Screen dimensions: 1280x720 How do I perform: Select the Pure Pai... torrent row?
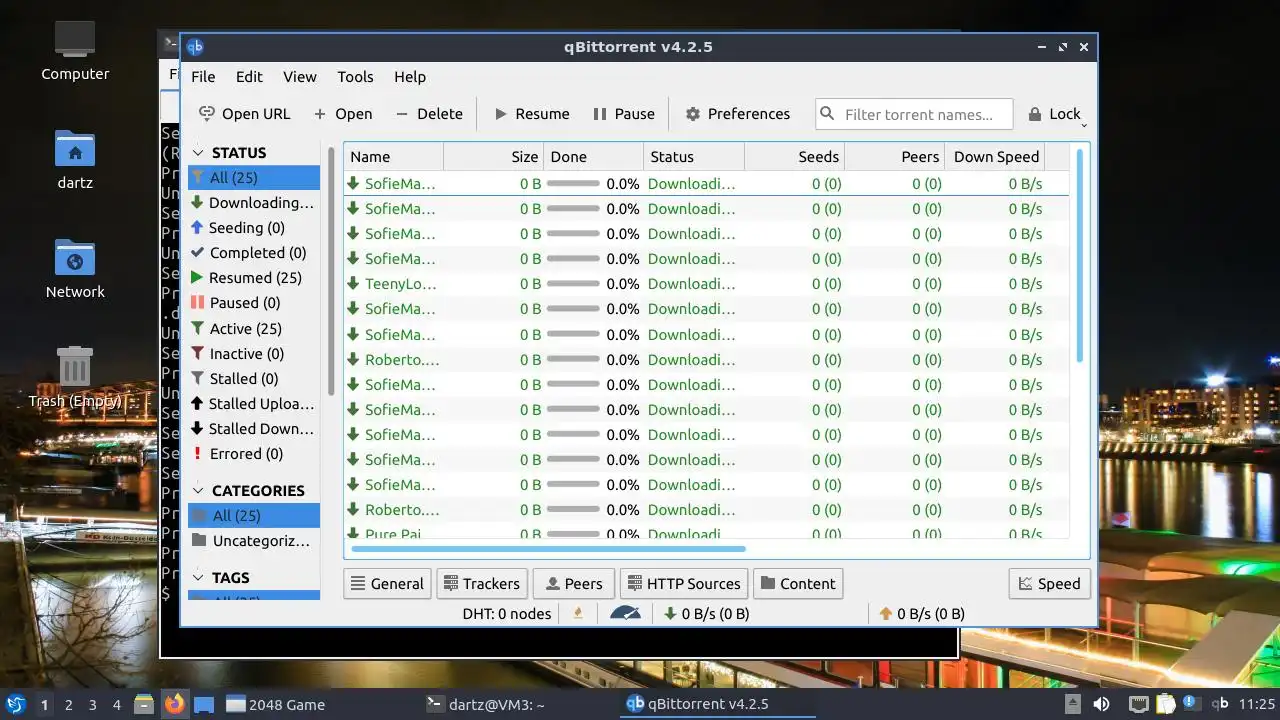click(706, 534)
